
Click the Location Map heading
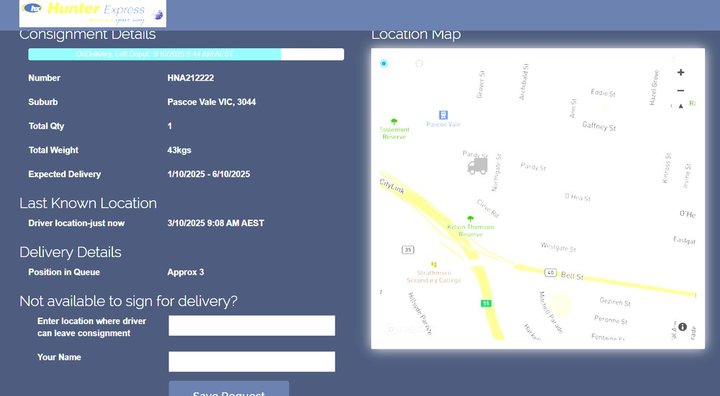pos(416,34)
